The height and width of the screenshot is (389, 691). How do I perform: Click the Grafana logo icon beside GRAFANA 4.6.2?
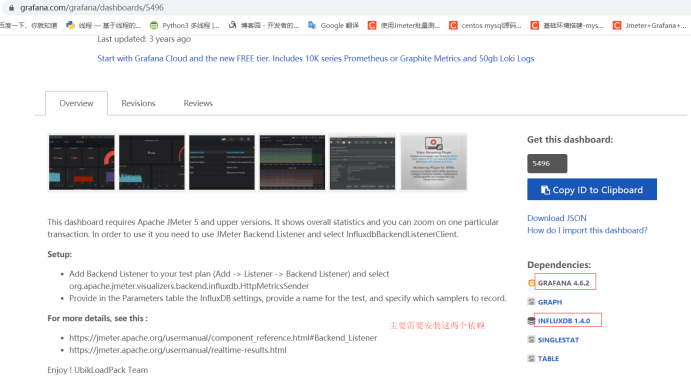point(531,283)
